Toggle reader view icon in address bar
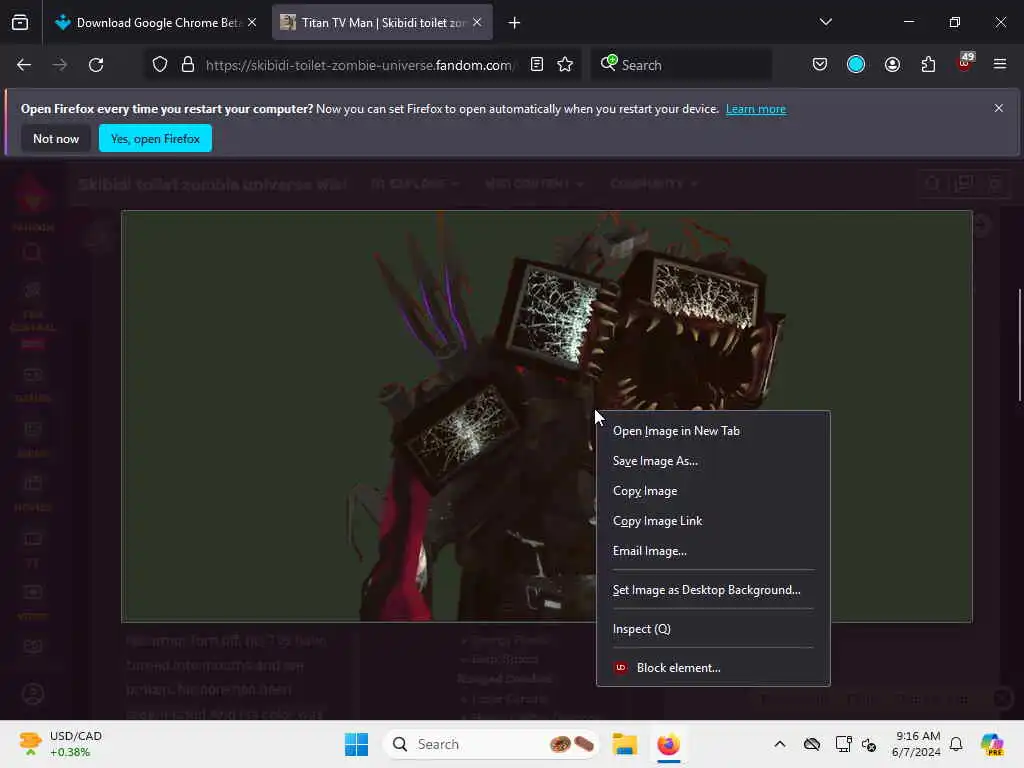The height and width of the screenshot is (768, 1024). (x=537, y=65)
